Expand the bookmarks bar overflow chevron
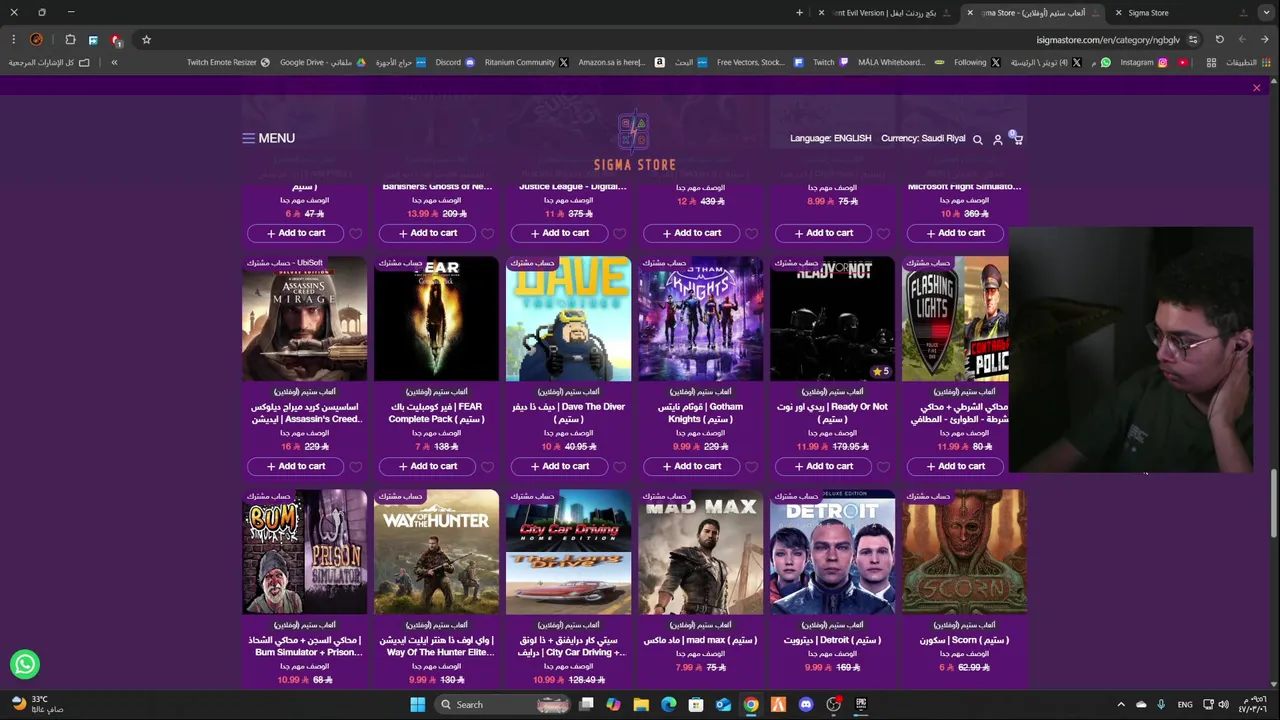Screen dimensions: 1280x720 [x=114, y=62]
